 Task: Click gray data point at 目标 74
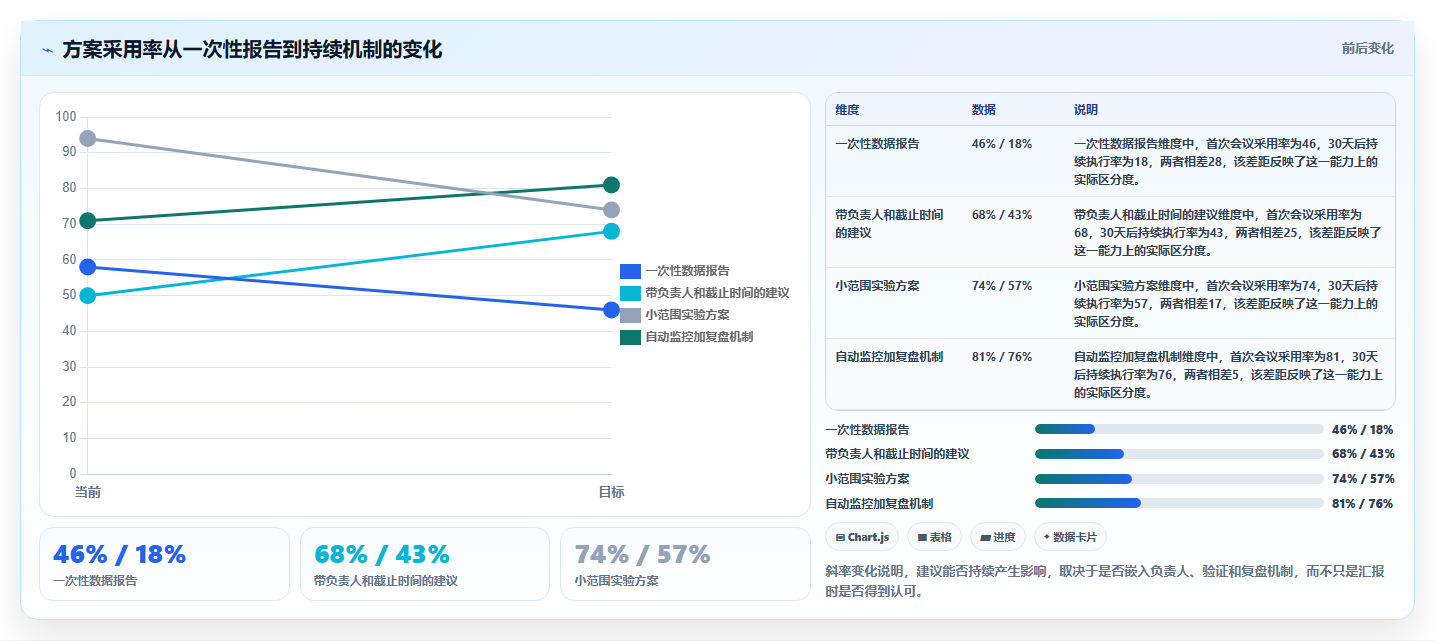(612, 210)
